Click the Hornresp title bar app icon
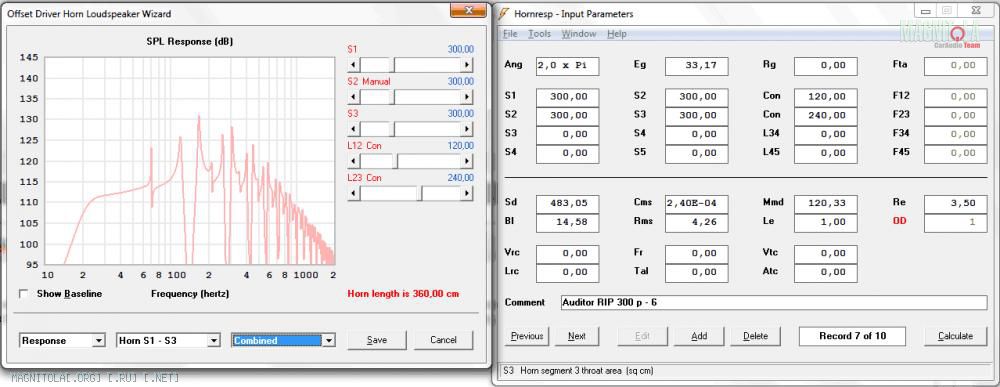1000x387 pixels. pyautogui.click(x=504, y=13)
